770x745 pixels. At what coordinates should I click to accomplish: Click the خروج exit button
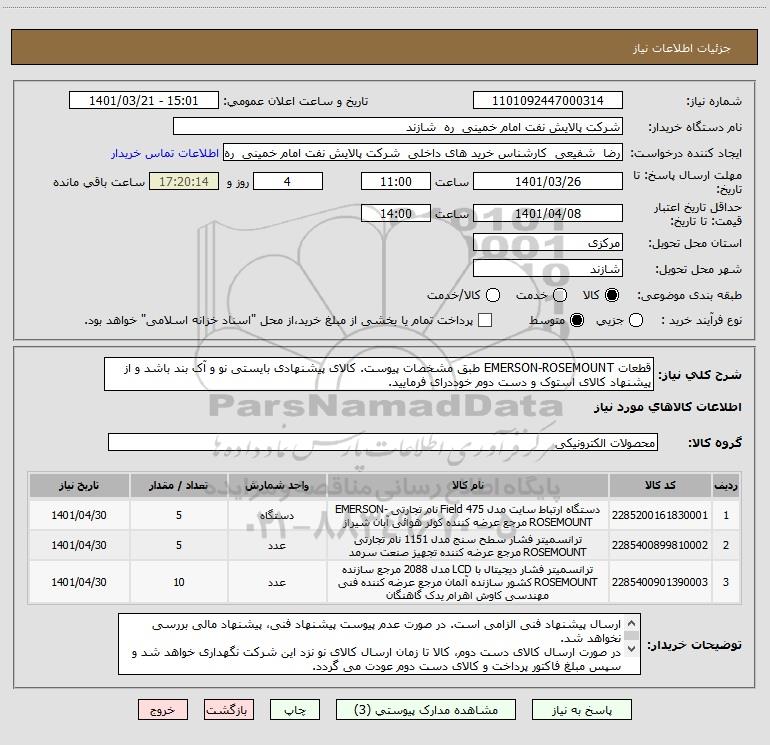click(x=163, y=710)
